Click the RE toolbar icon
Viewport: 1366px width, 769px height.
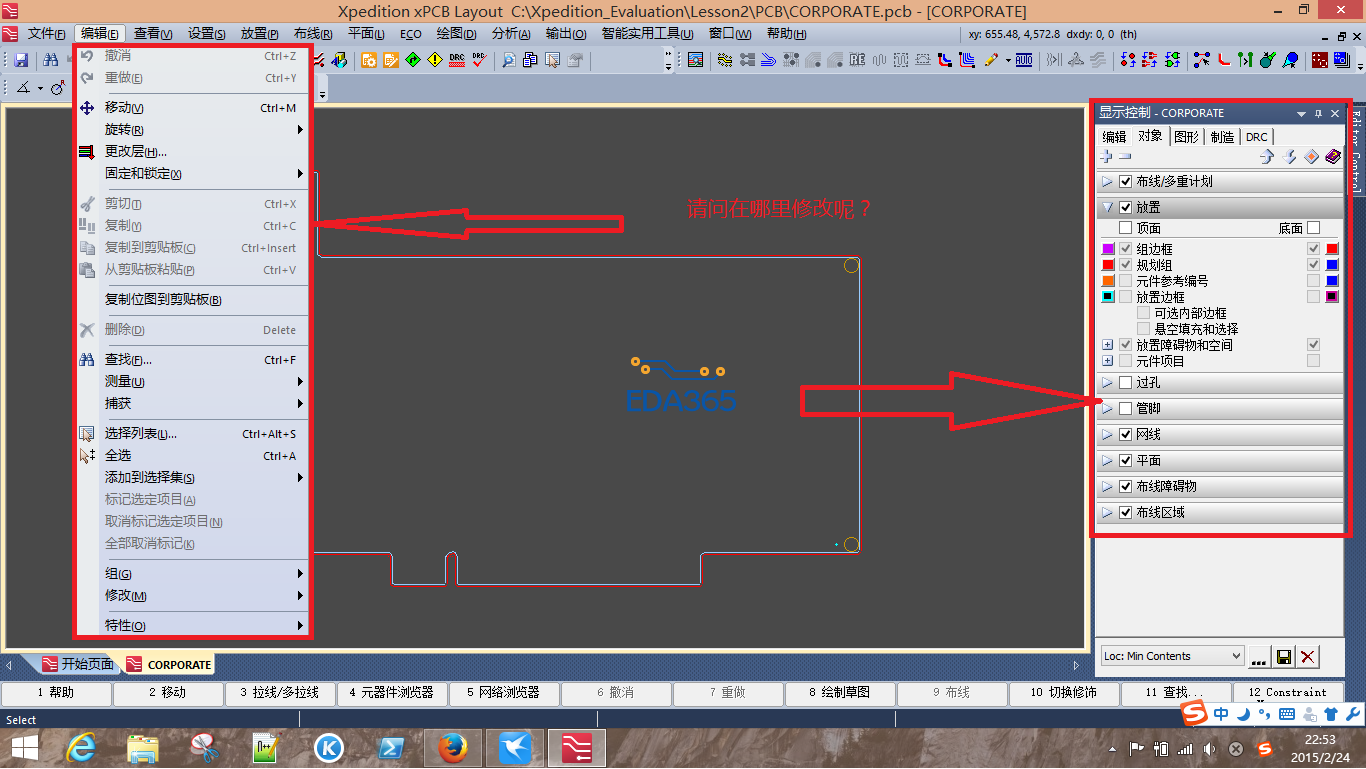[x=857, y=60]
